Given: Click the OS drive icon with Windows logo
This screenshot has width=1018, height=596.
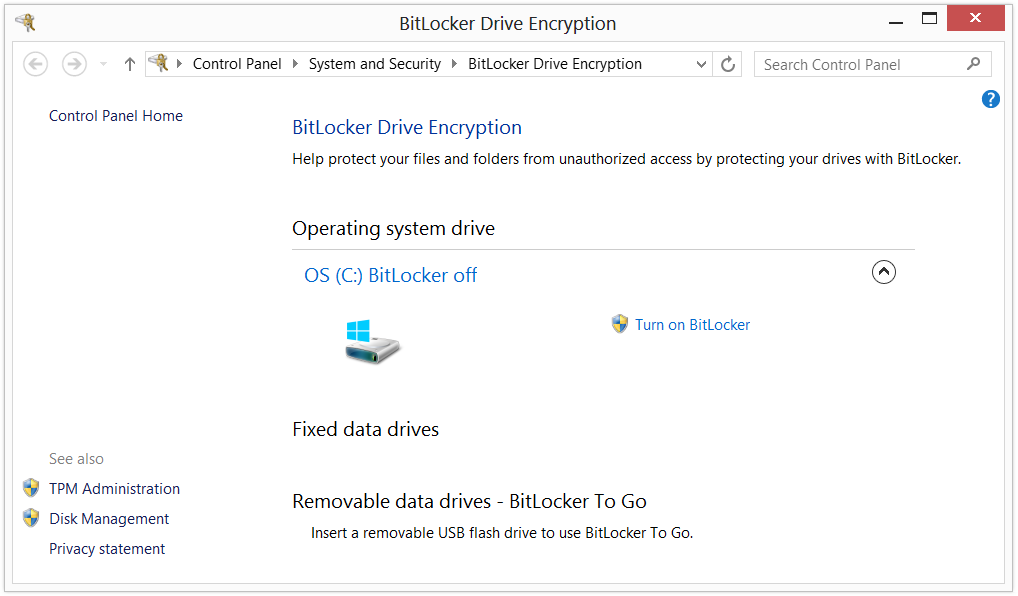Looking at the screenshot, I should click(x=372, y=341).
